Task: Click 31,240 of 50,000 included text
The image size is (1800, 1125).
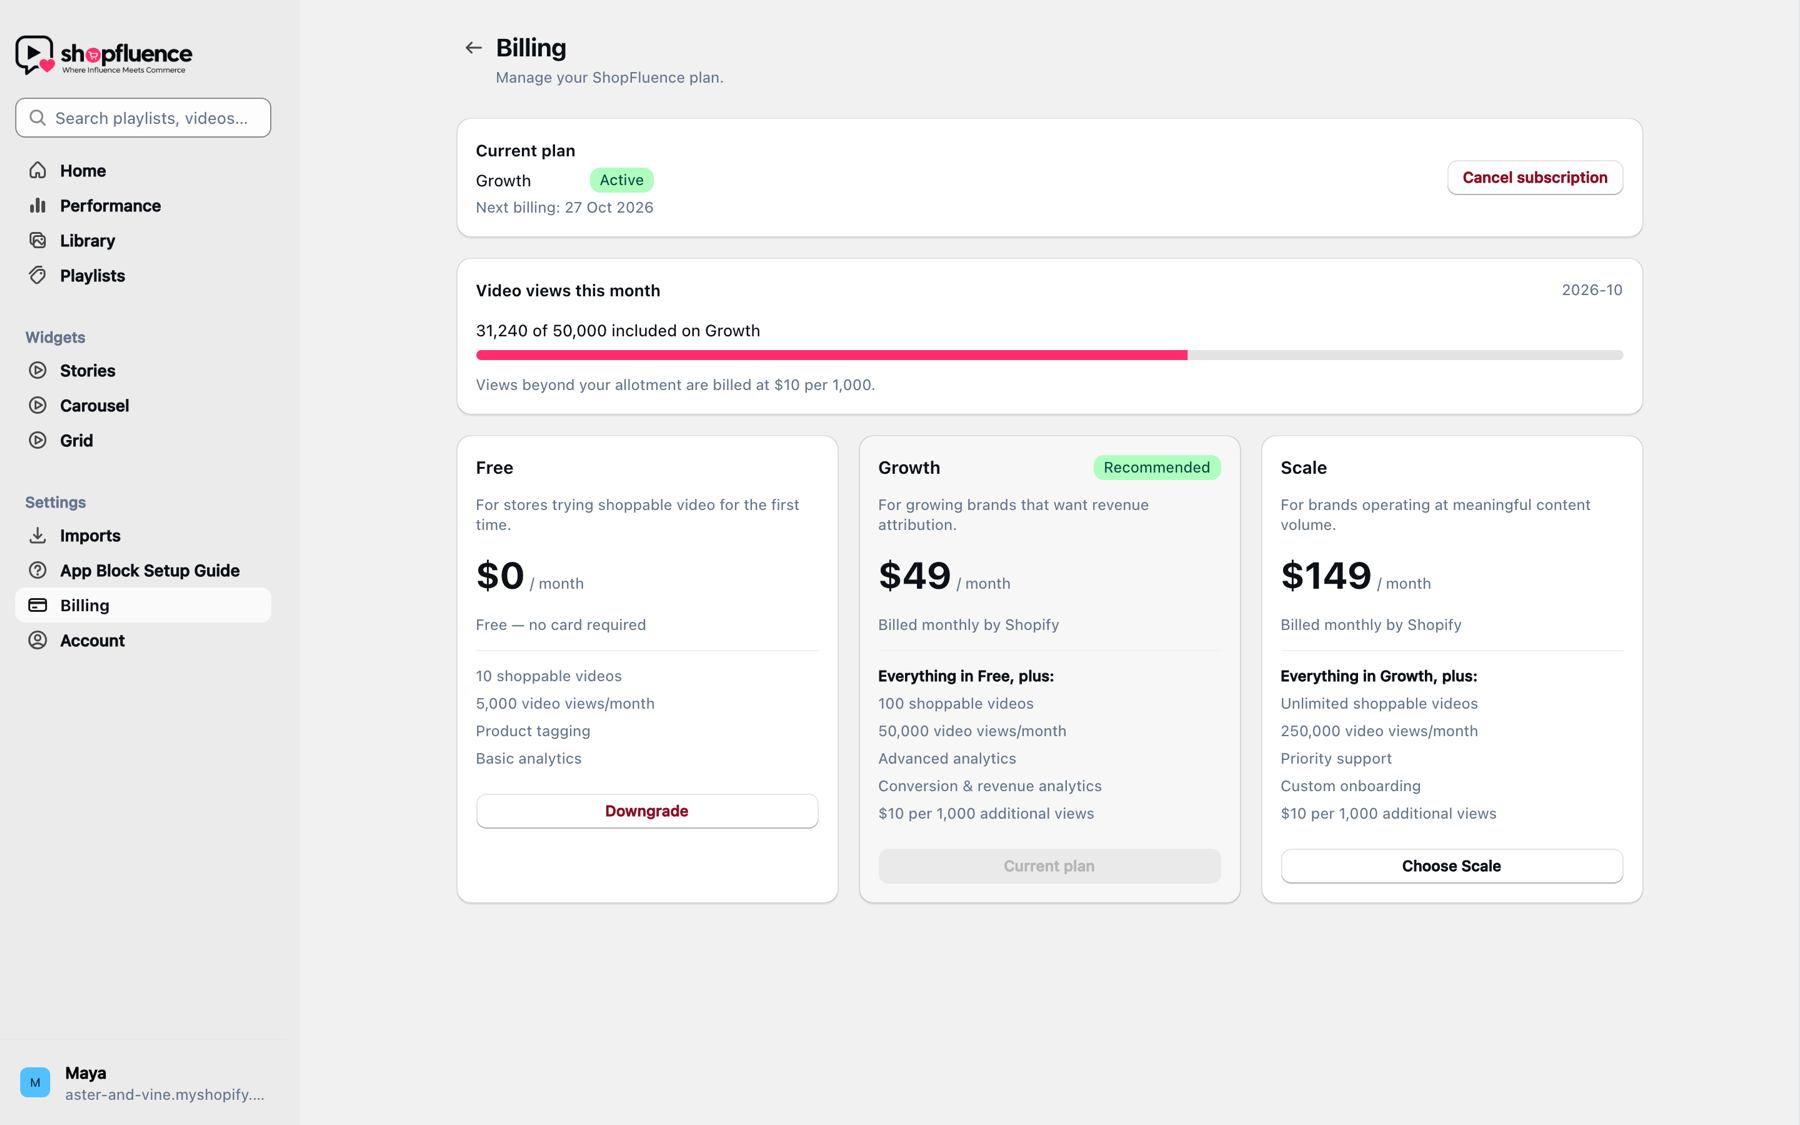Action: click(x=618, y=331)
